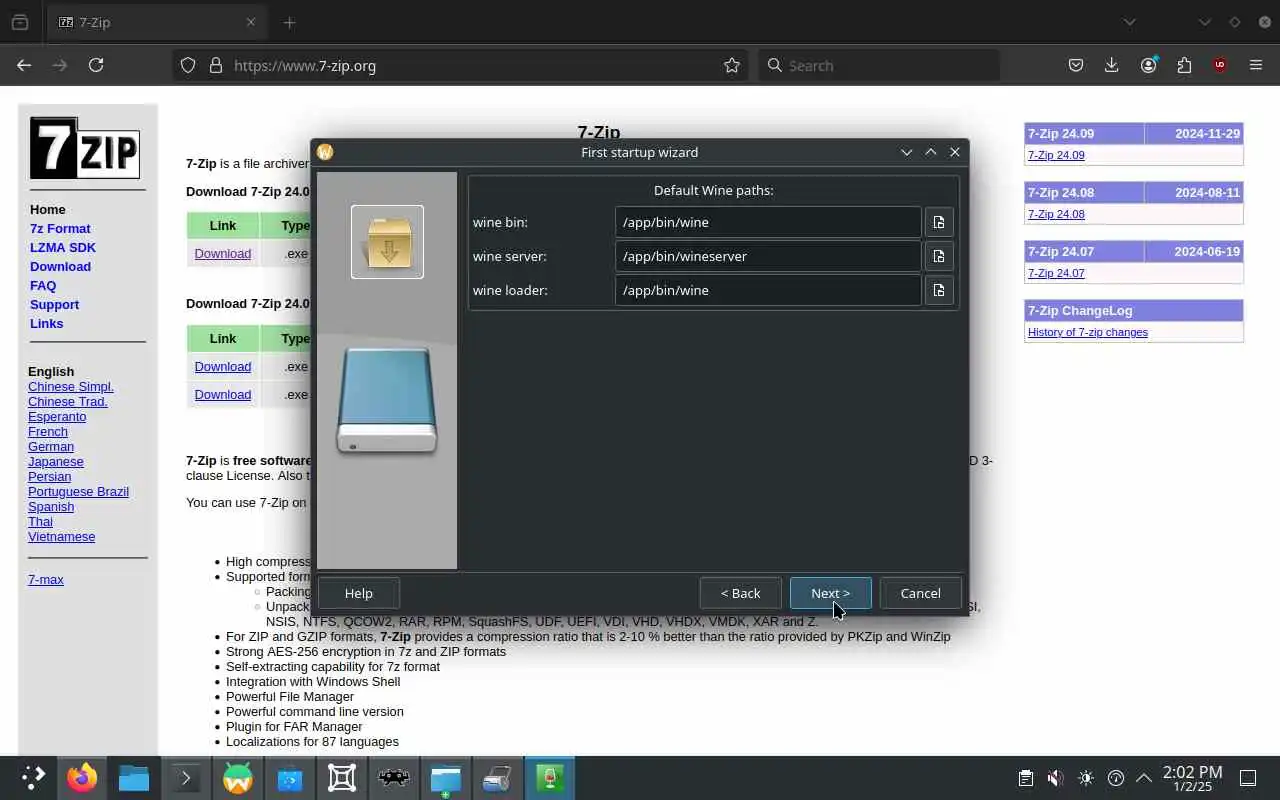1280x800 pixels.
Task: Click the package box image in the wizard
Action: (387, 242)
